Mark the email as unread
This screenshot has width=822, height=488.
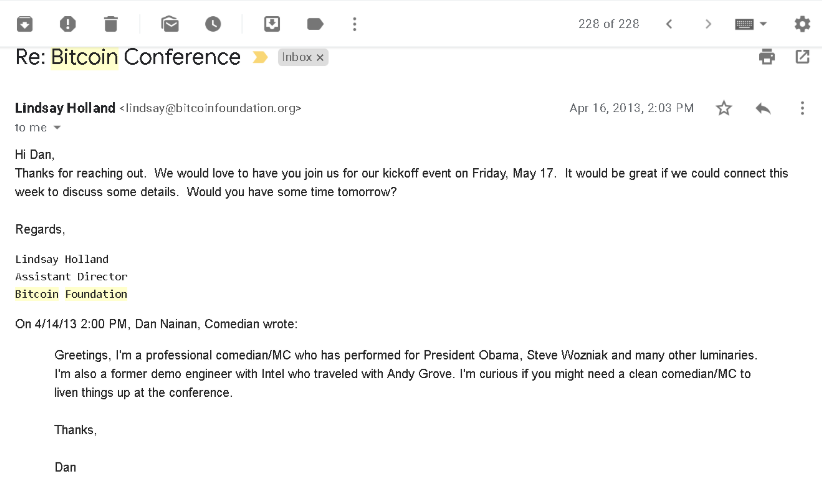170,24
